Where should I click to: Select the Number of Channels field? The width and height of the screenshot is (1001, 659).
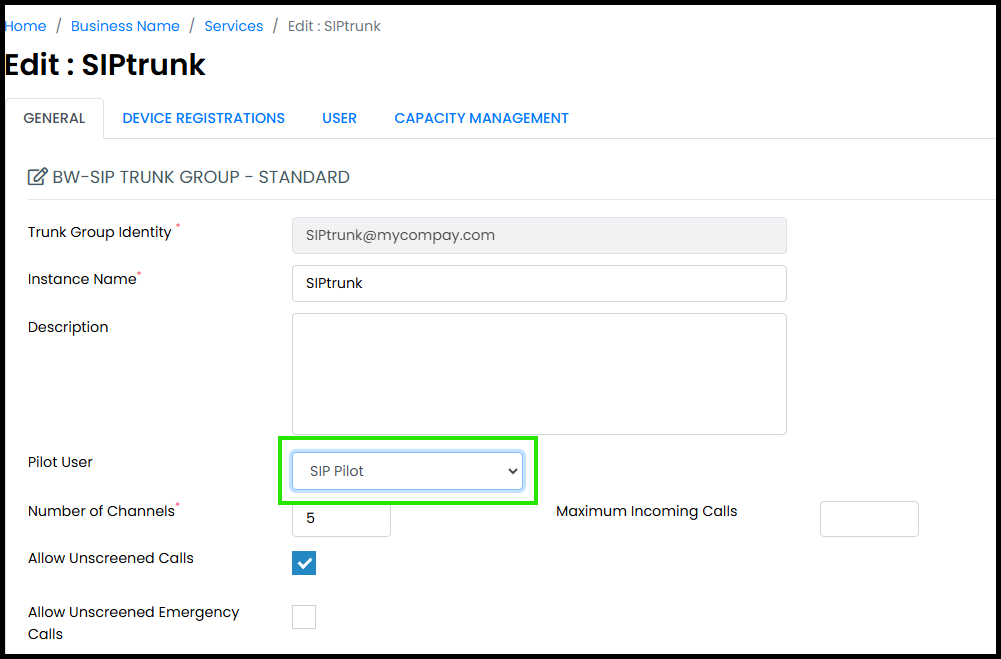(342, 518)
